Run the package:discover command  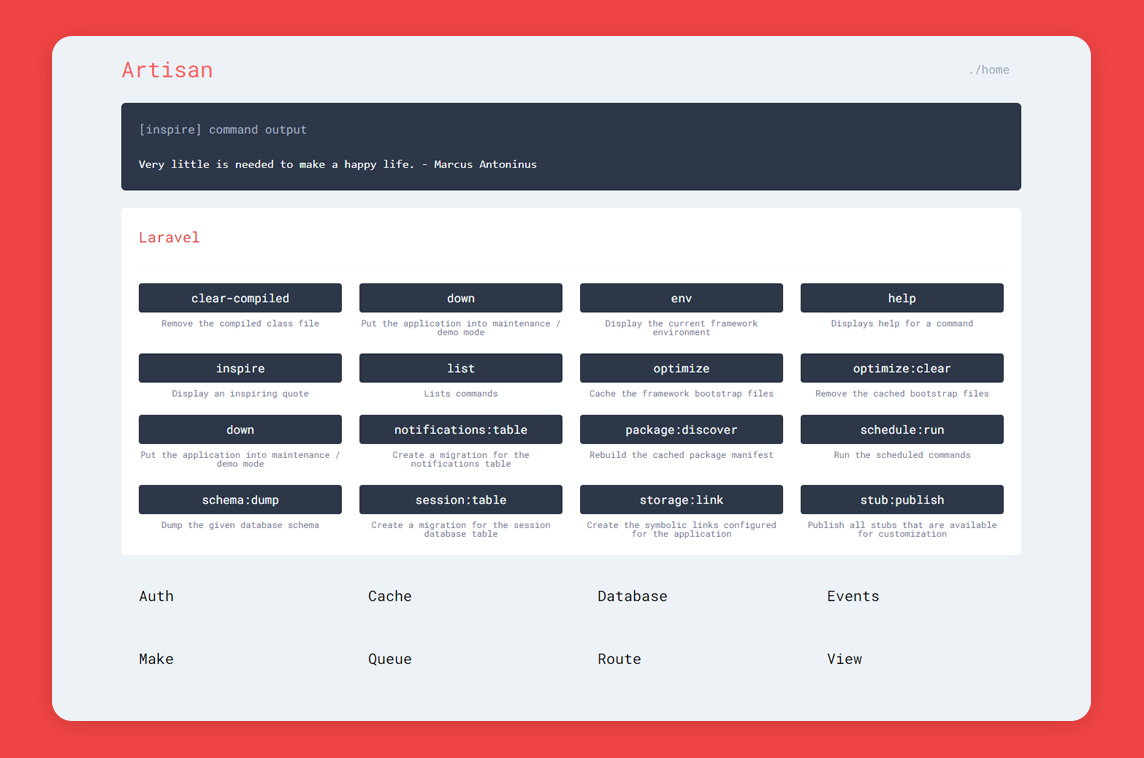681,429
